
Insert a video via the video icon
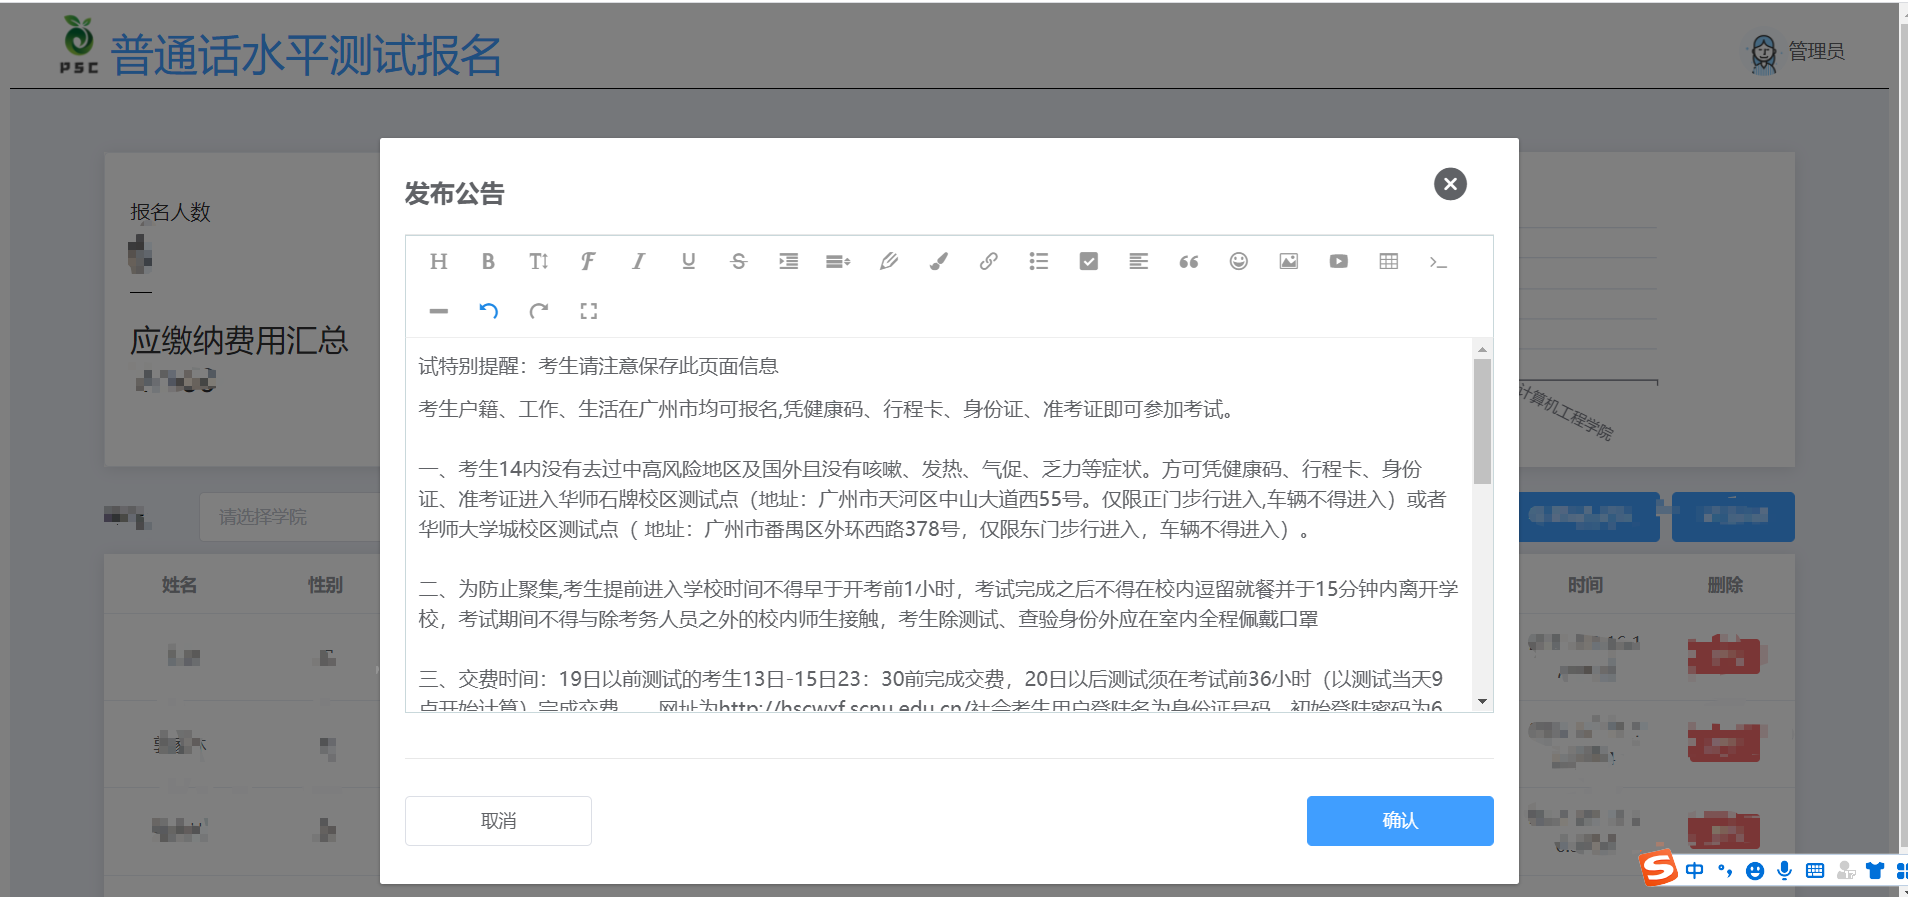tap(1338, 261)
